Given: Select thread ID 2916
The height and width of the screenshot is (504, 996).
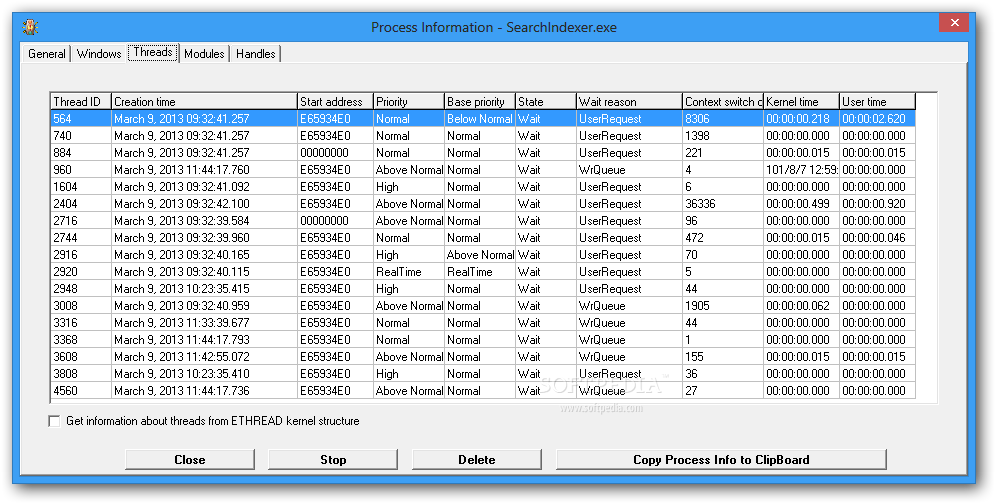Looking at the screenshot, I should (x=483, y=255).
